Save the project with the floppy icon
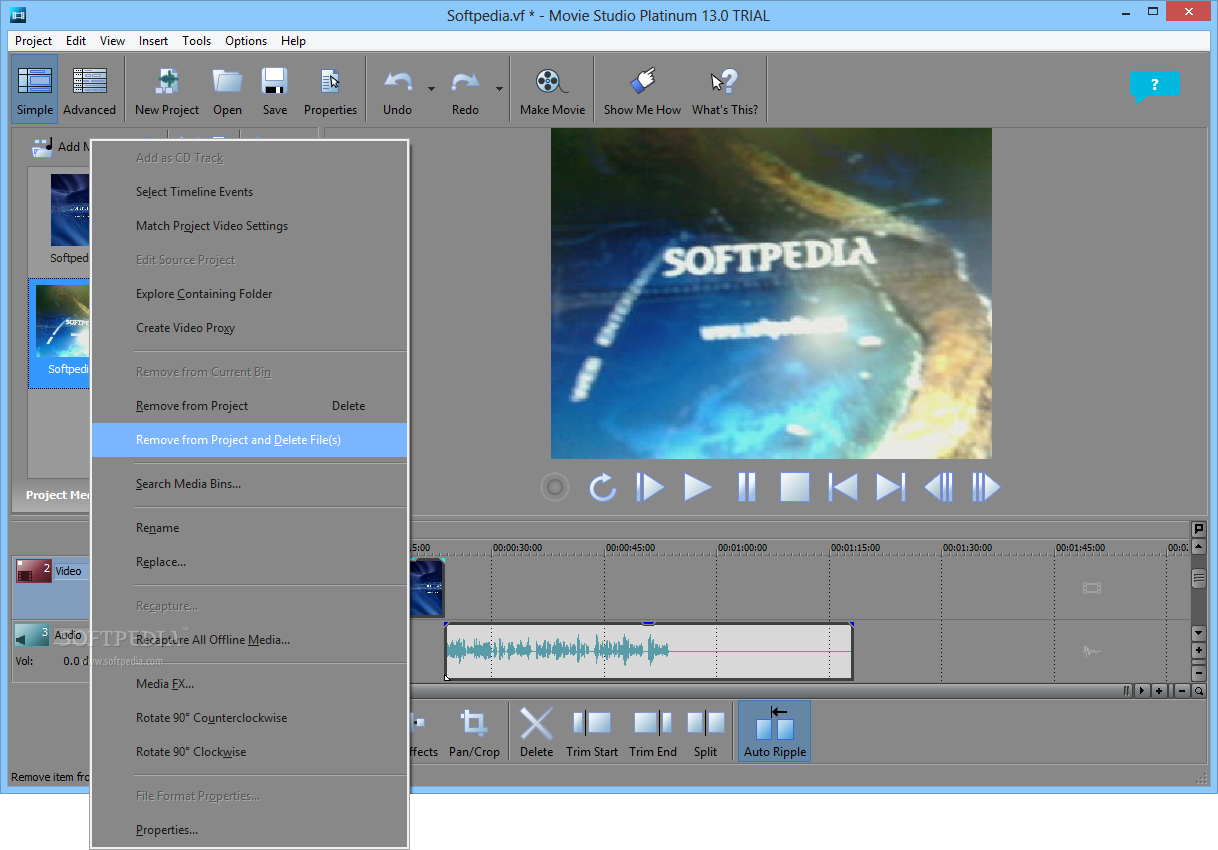The height and width of the screenshot is (850, 1218). click(x=275, y=82)
